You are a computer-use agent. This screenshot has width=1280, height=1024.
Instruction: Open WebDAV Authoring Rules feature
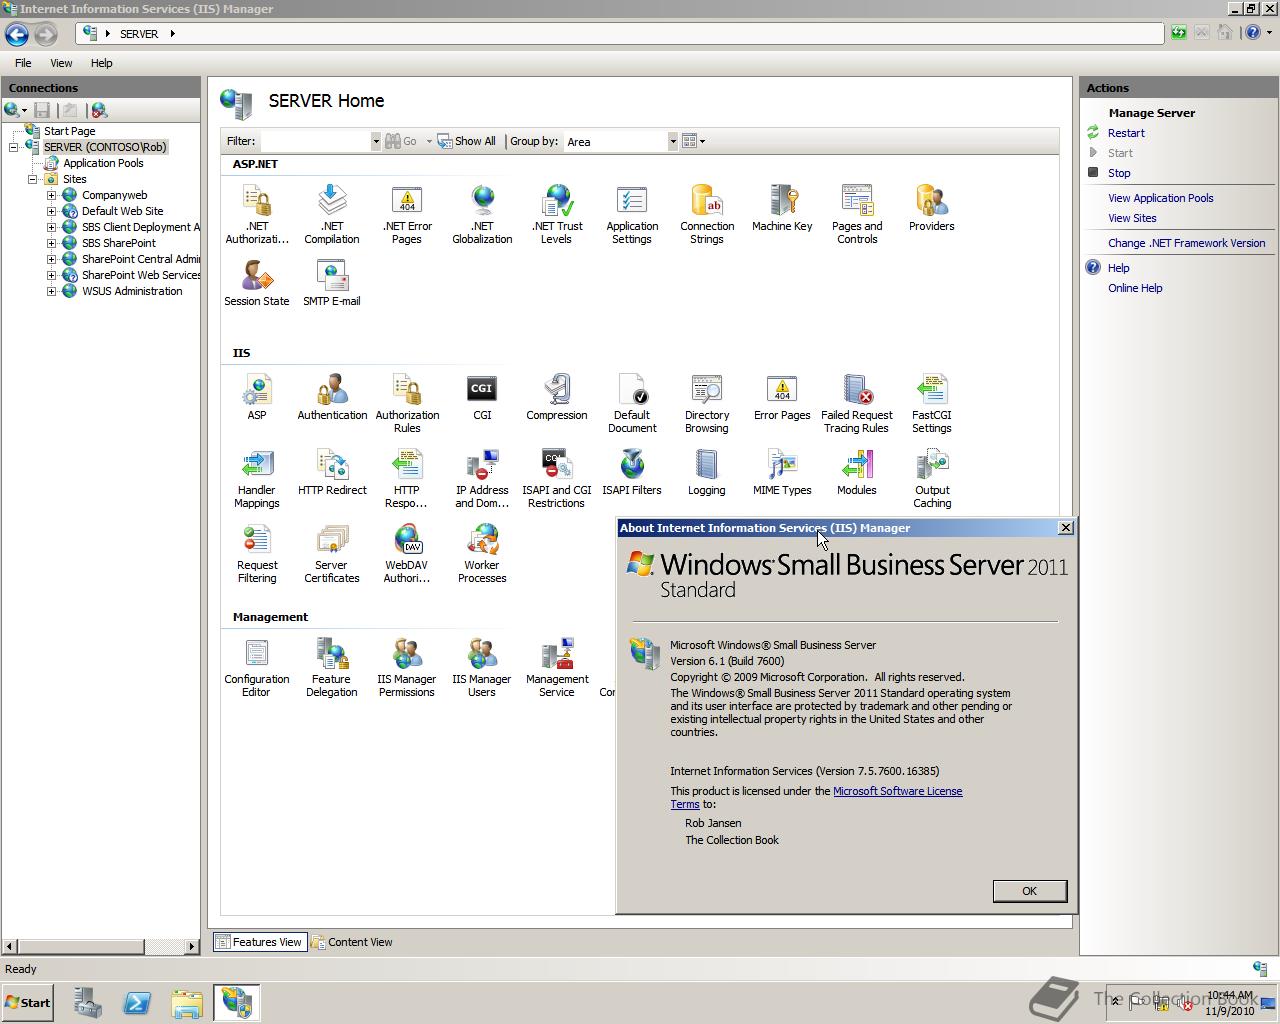(407, 553)
